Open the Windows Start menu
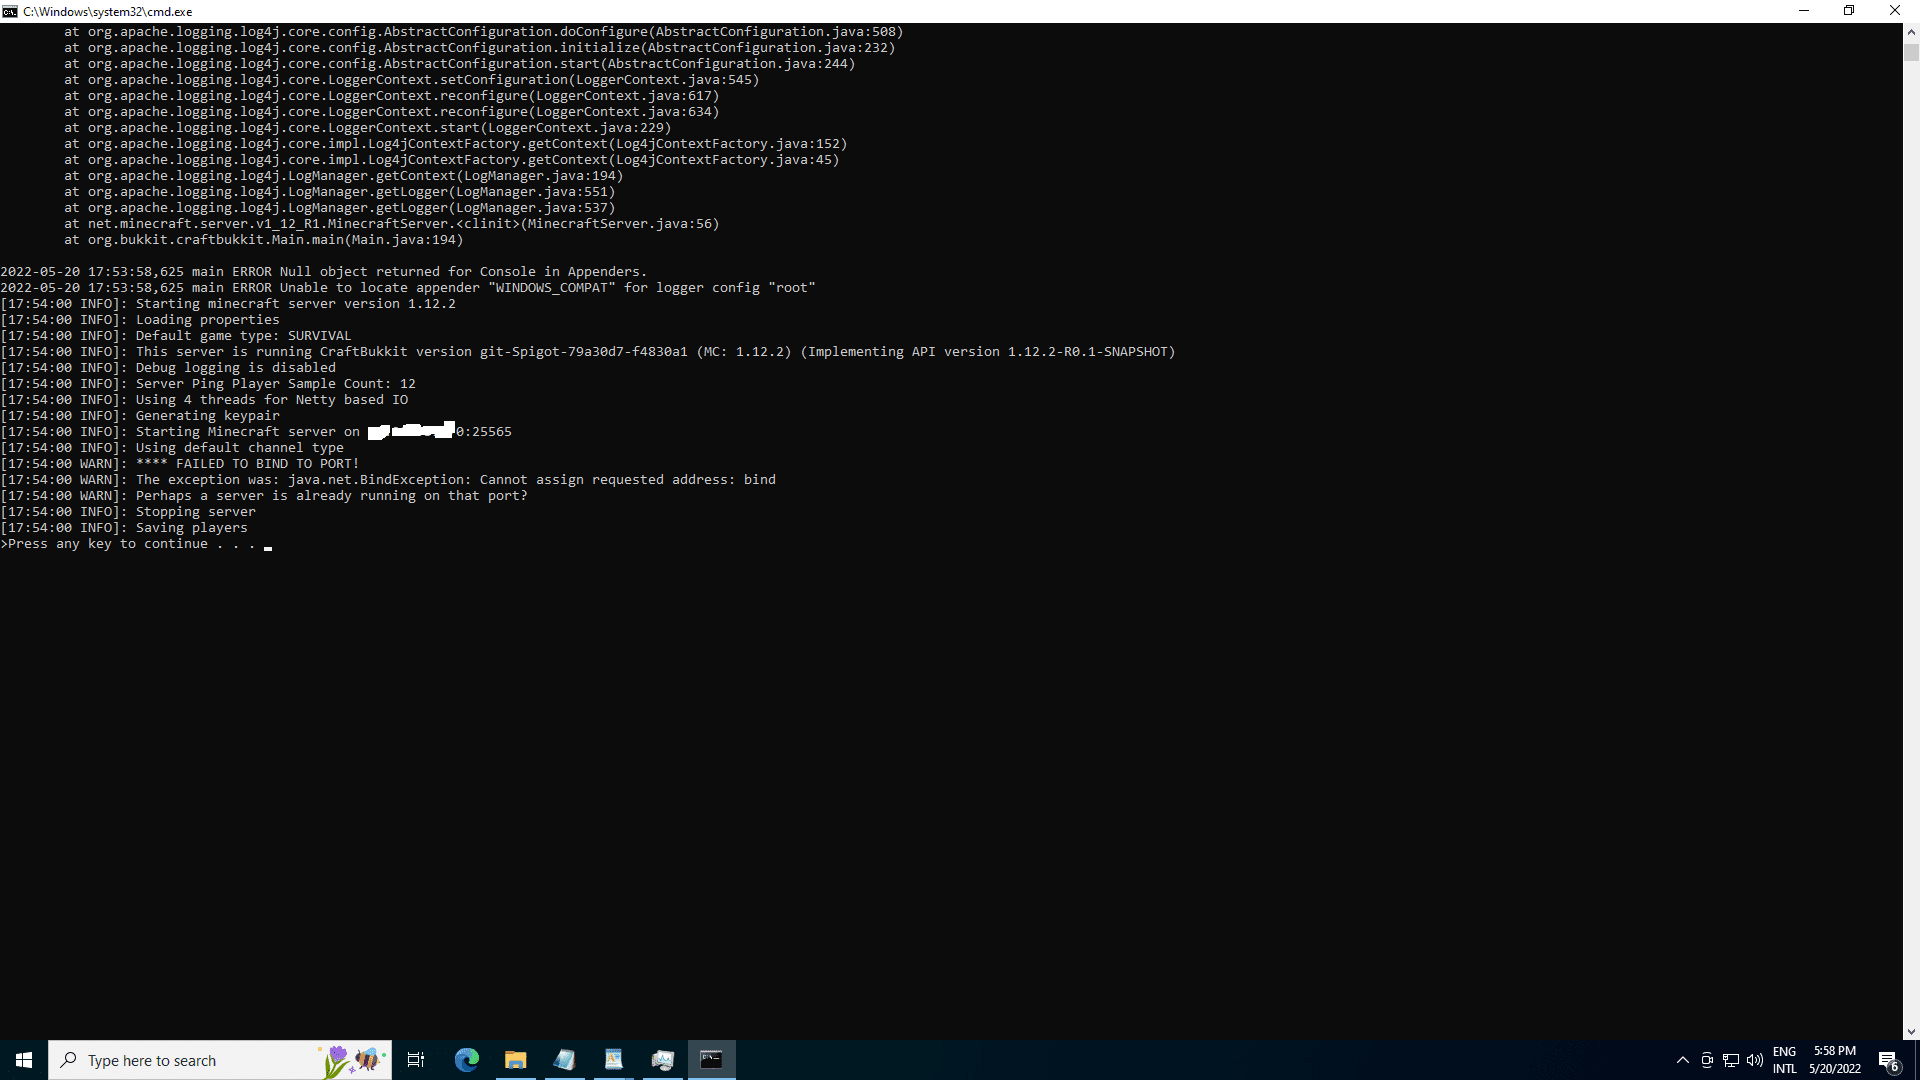1920x1080 pixels. pos(24,1060)
